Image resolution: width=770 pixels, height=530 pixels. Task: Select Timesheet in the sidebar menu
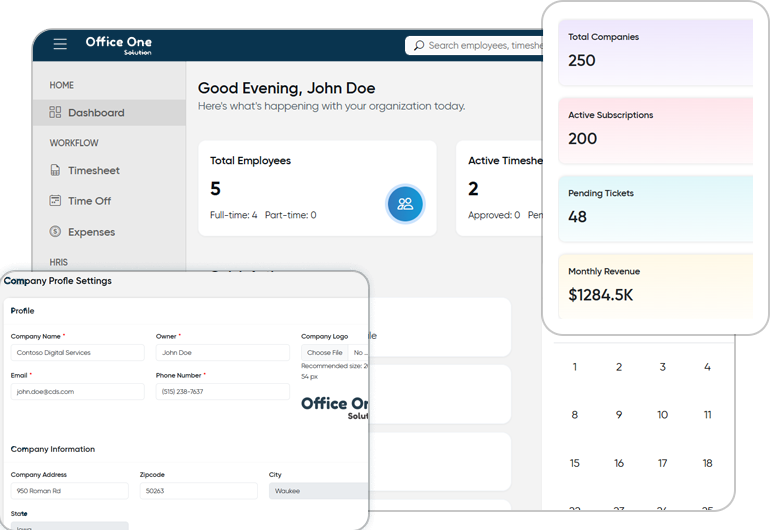click(93, 171)
